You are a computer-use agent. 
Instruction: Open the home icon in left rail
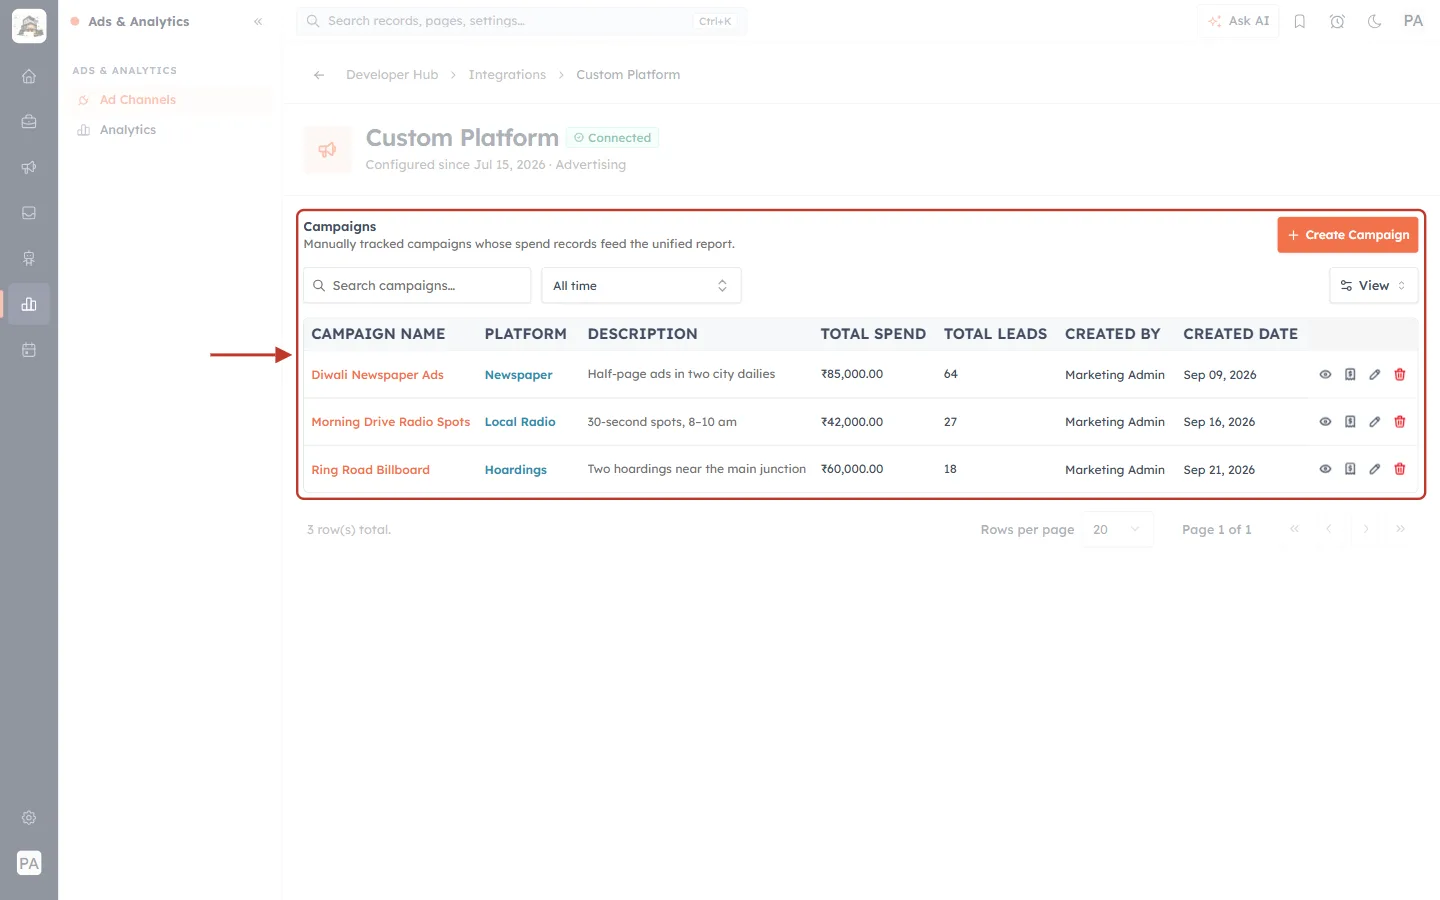(x=29, y=76)
